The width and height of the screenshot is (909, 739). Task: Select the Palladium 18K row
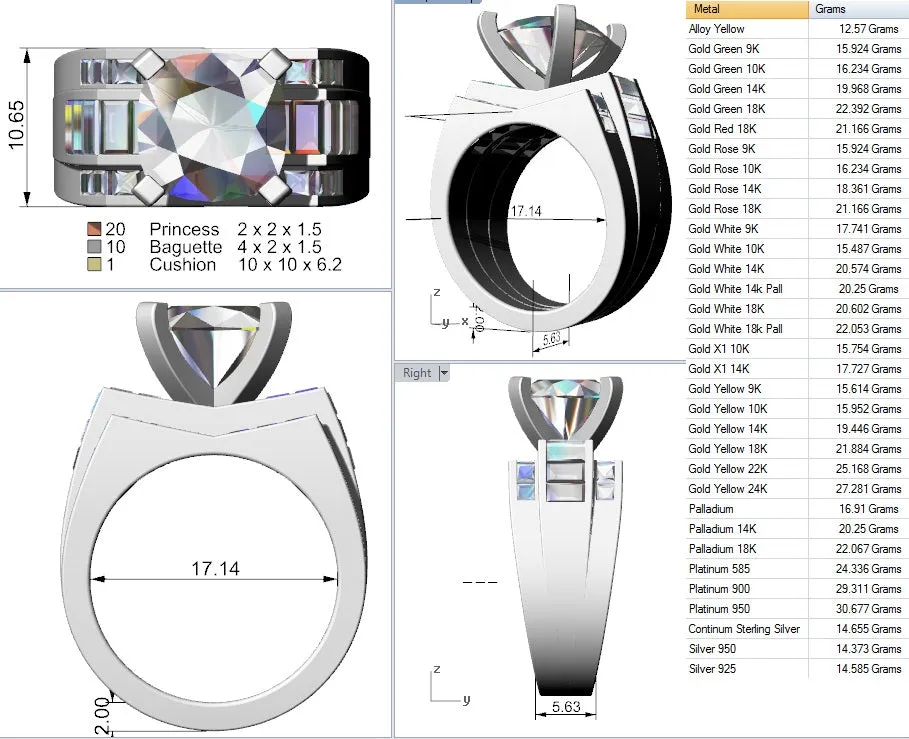tap(797, 549)
